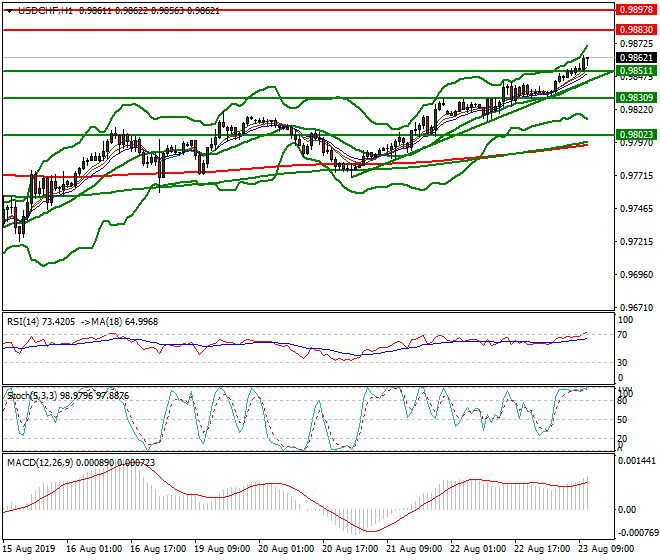Select the 0.98830 red resistance level label
The image size is (660, 560).
coord(636,29)
